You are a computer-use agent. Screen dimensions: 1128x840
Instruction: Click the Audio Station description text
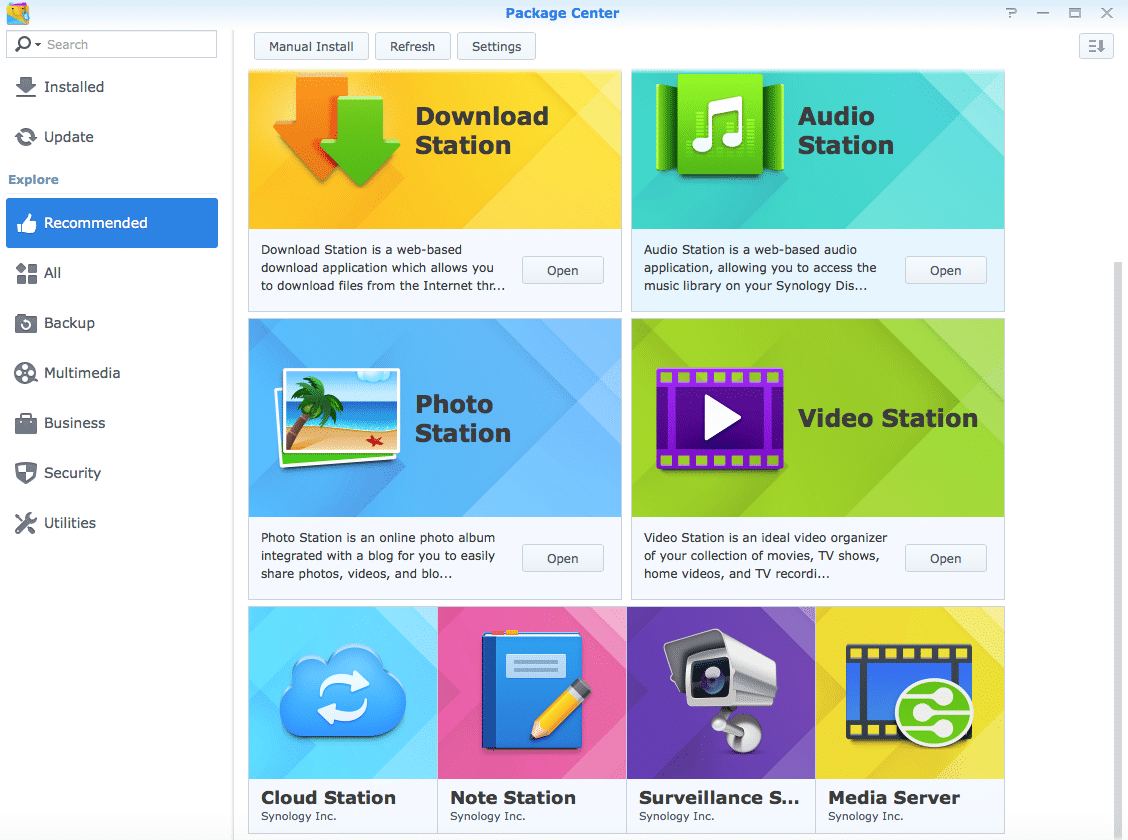[x=760, y=268]
